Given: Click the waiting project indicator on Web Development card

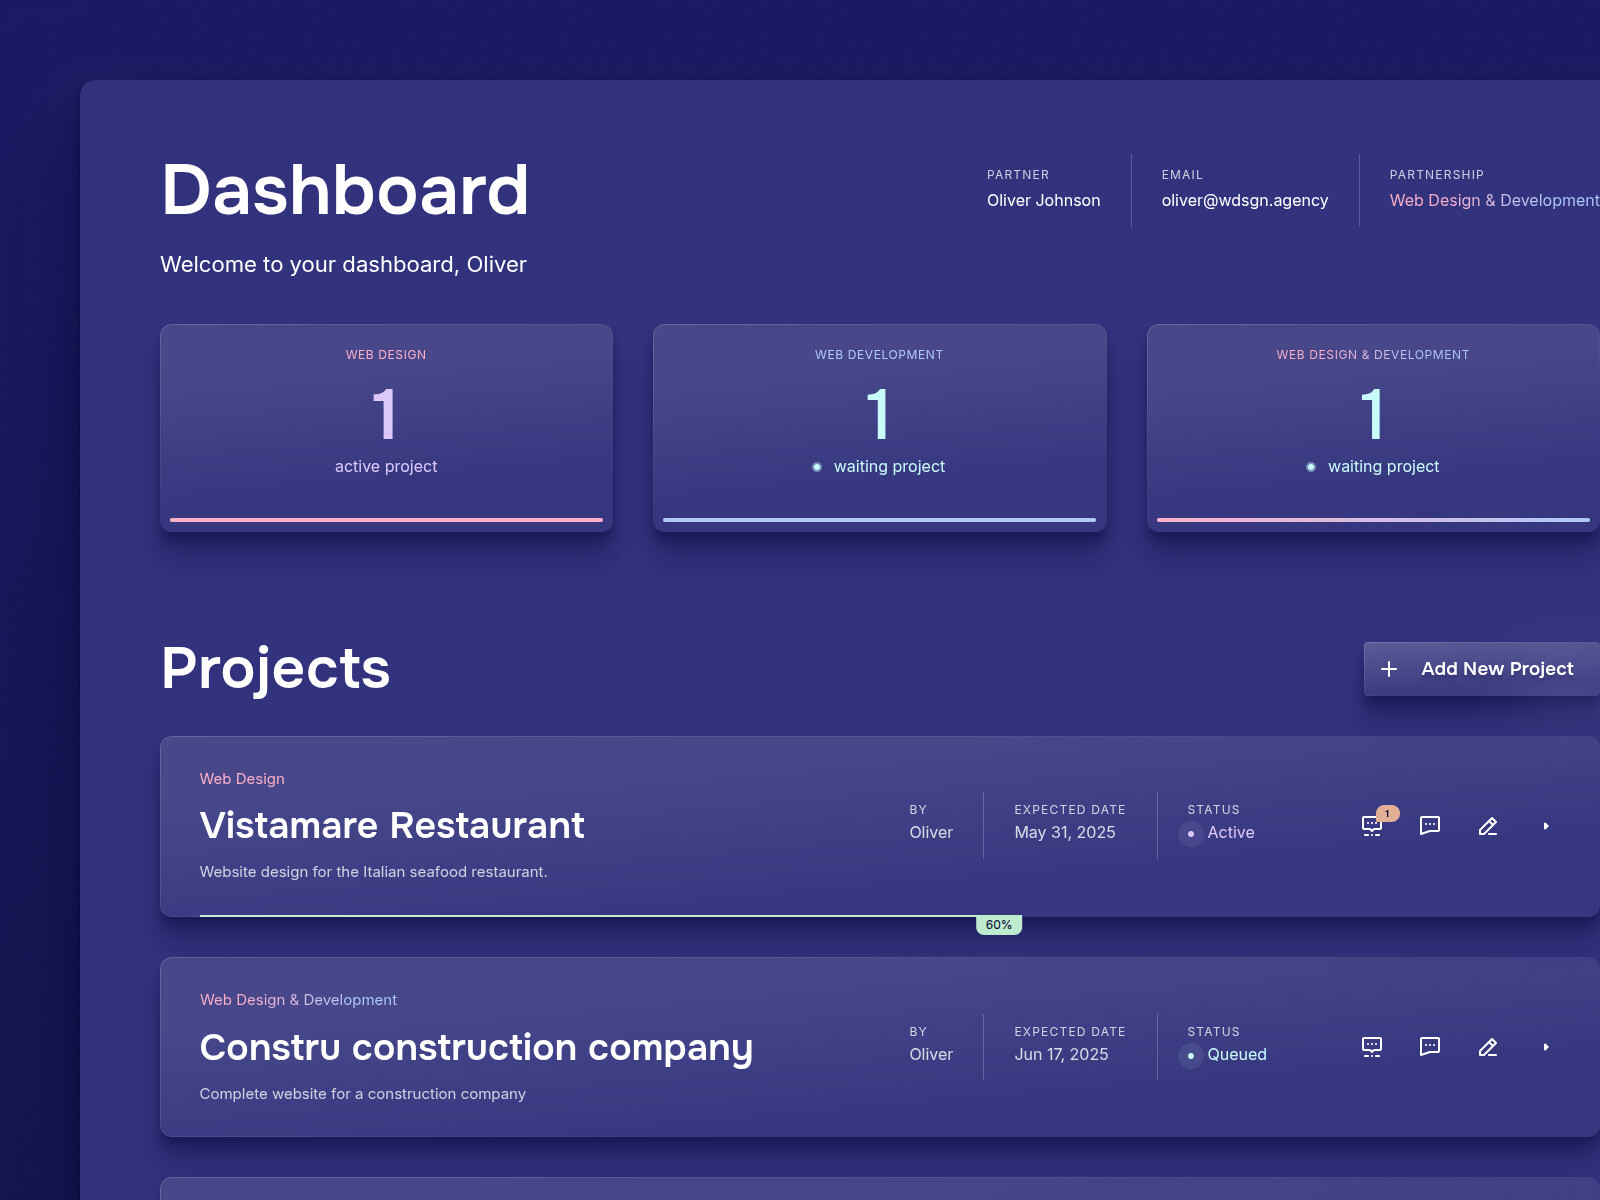Looking at the screenshot, I should pos(819,466).
